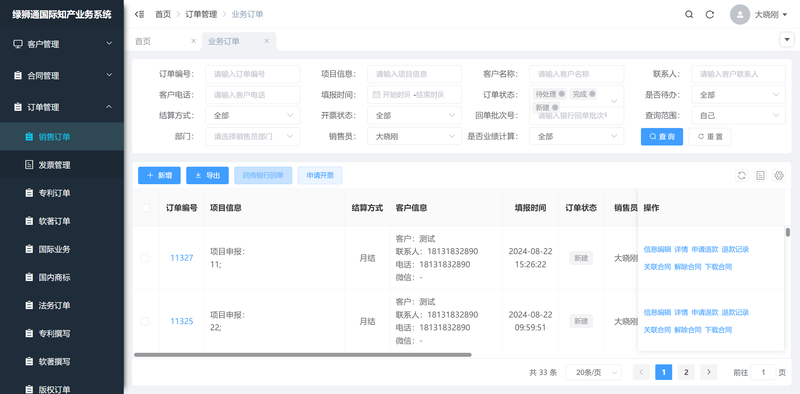
Task: Click the 国际业务 sidebar icon
Action: click(x=29, y=249)
